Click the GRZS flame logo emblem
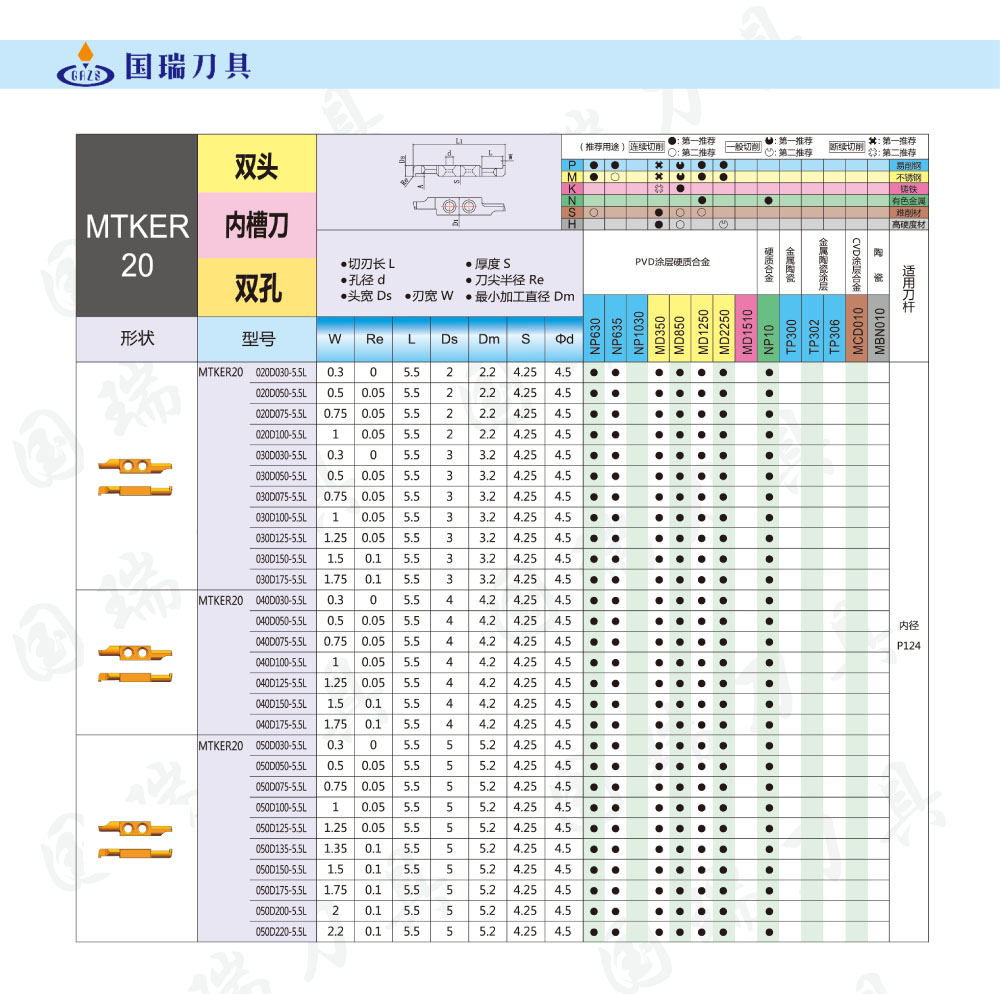1000x994 pixels. tap(85, 64)
